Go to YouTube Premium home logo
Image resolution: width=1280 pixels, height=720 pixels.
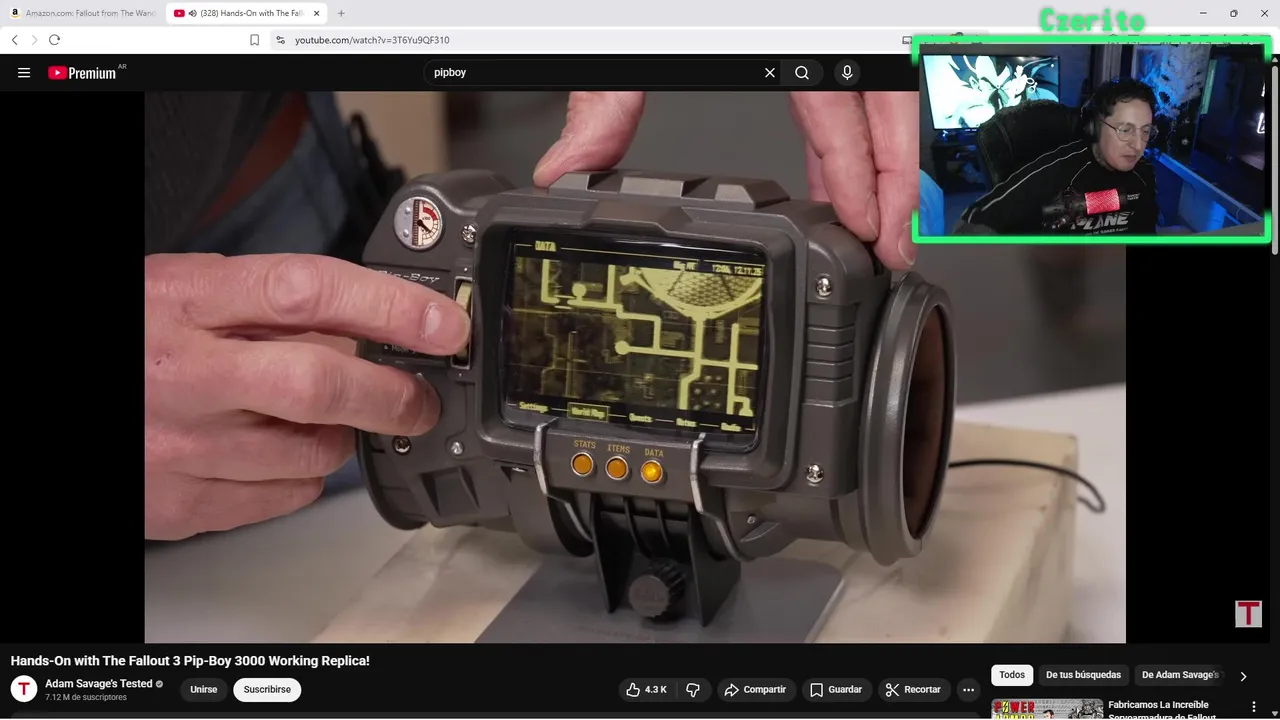click(82, 73)
